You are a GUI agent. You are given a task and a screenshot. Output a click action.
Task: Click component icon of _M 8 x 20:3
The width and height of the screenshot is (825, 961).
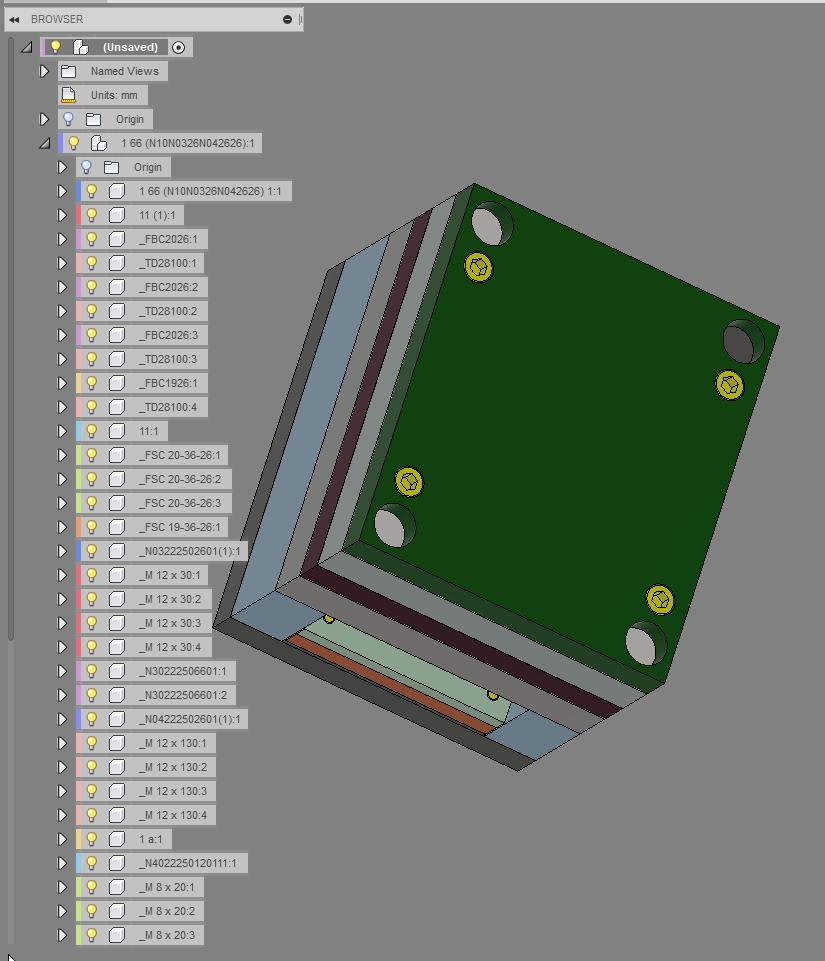click(117, 935)
